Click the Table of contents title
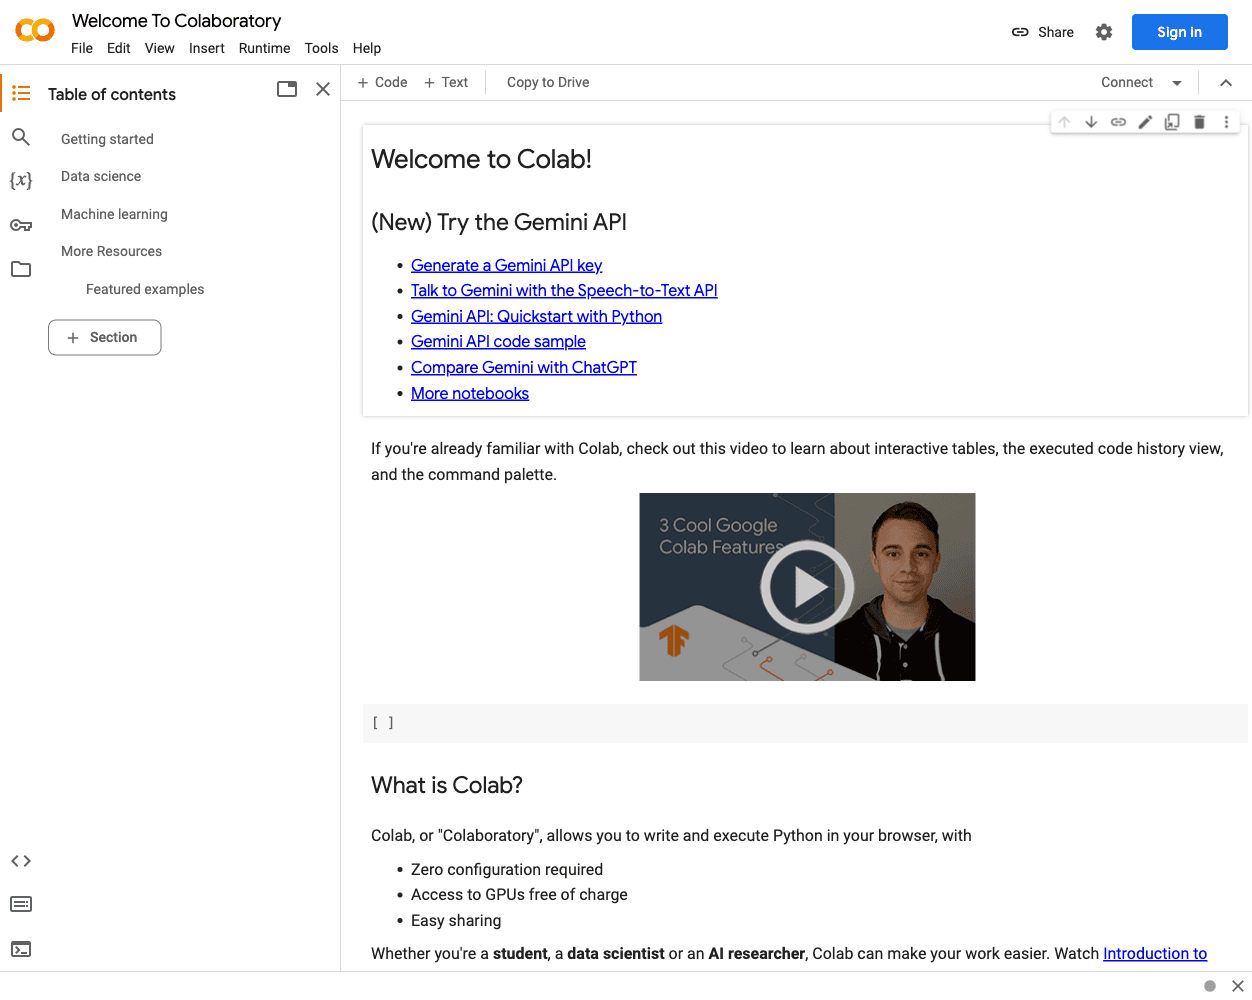Screen dimensions: 1252x1000 (112, 94)
